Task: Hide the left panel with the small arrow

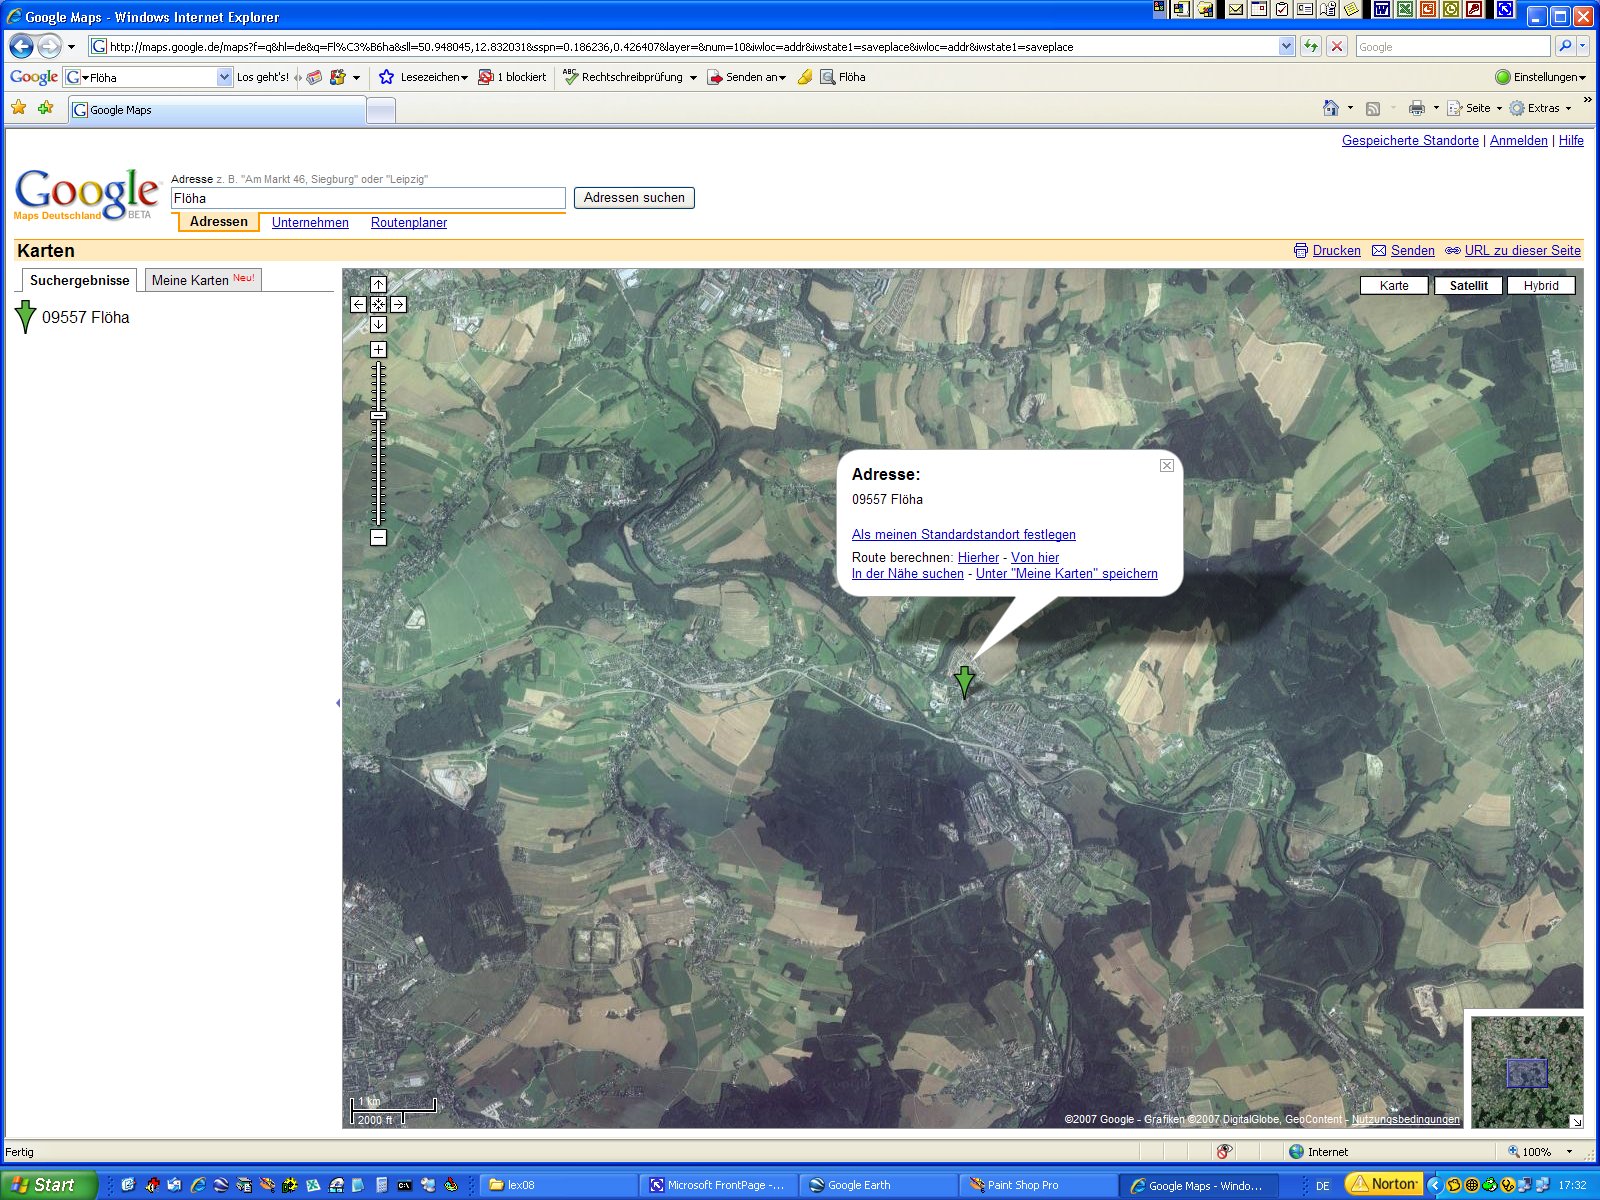Action: tap(338, 703)
